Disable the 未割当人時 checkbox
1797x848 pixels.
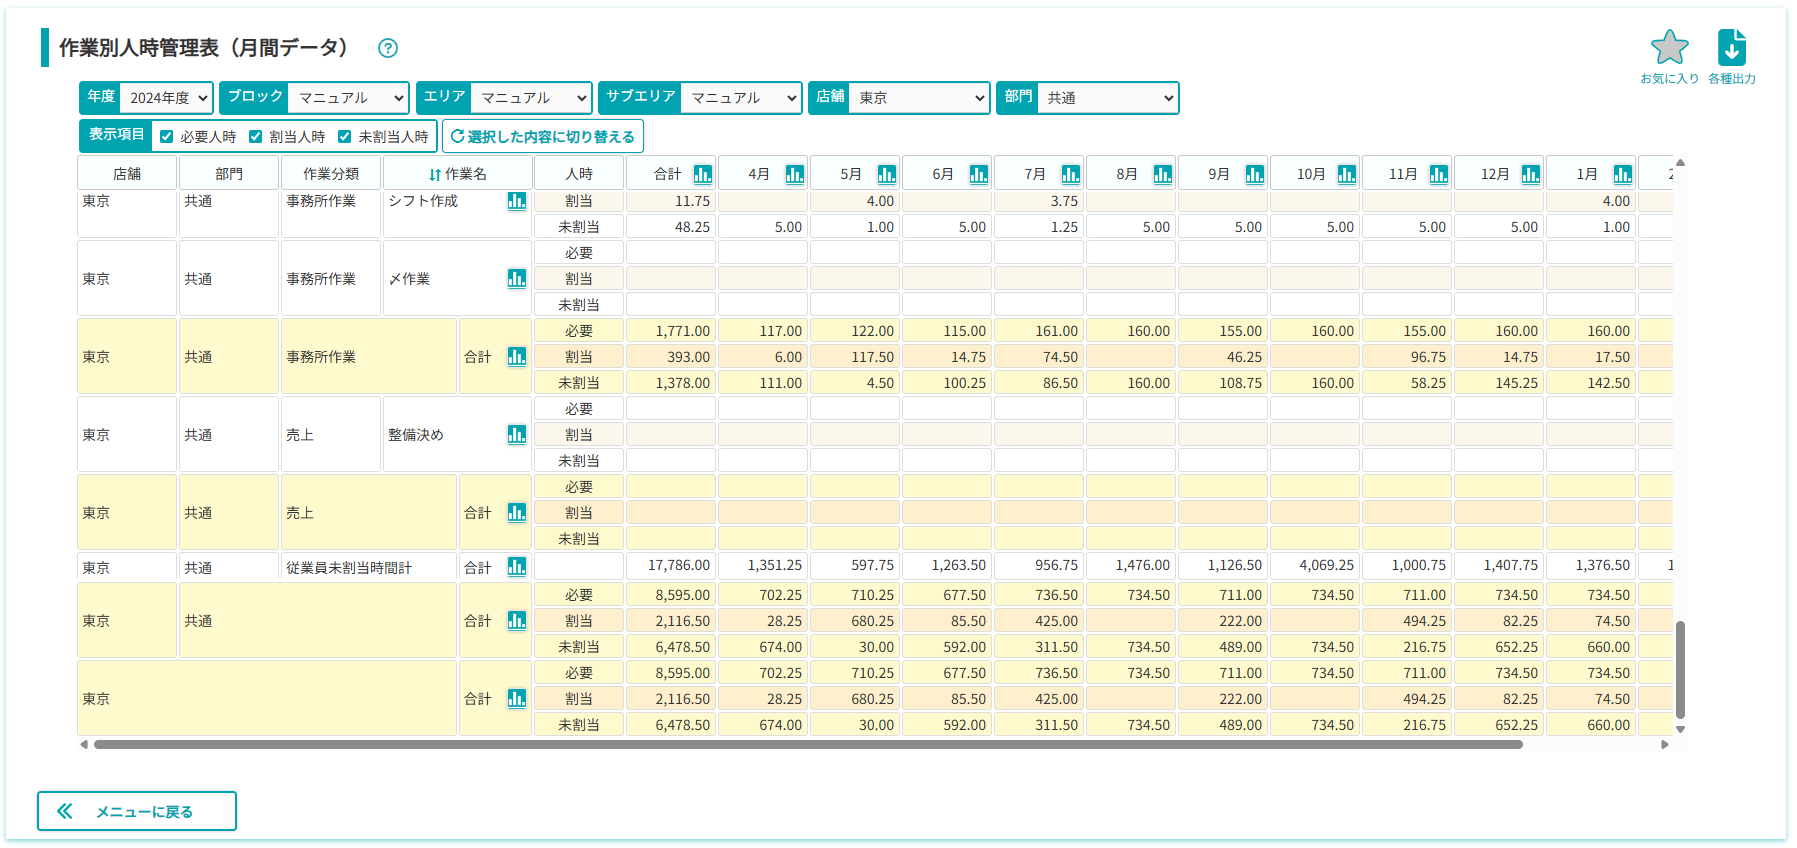pos(345,137)
